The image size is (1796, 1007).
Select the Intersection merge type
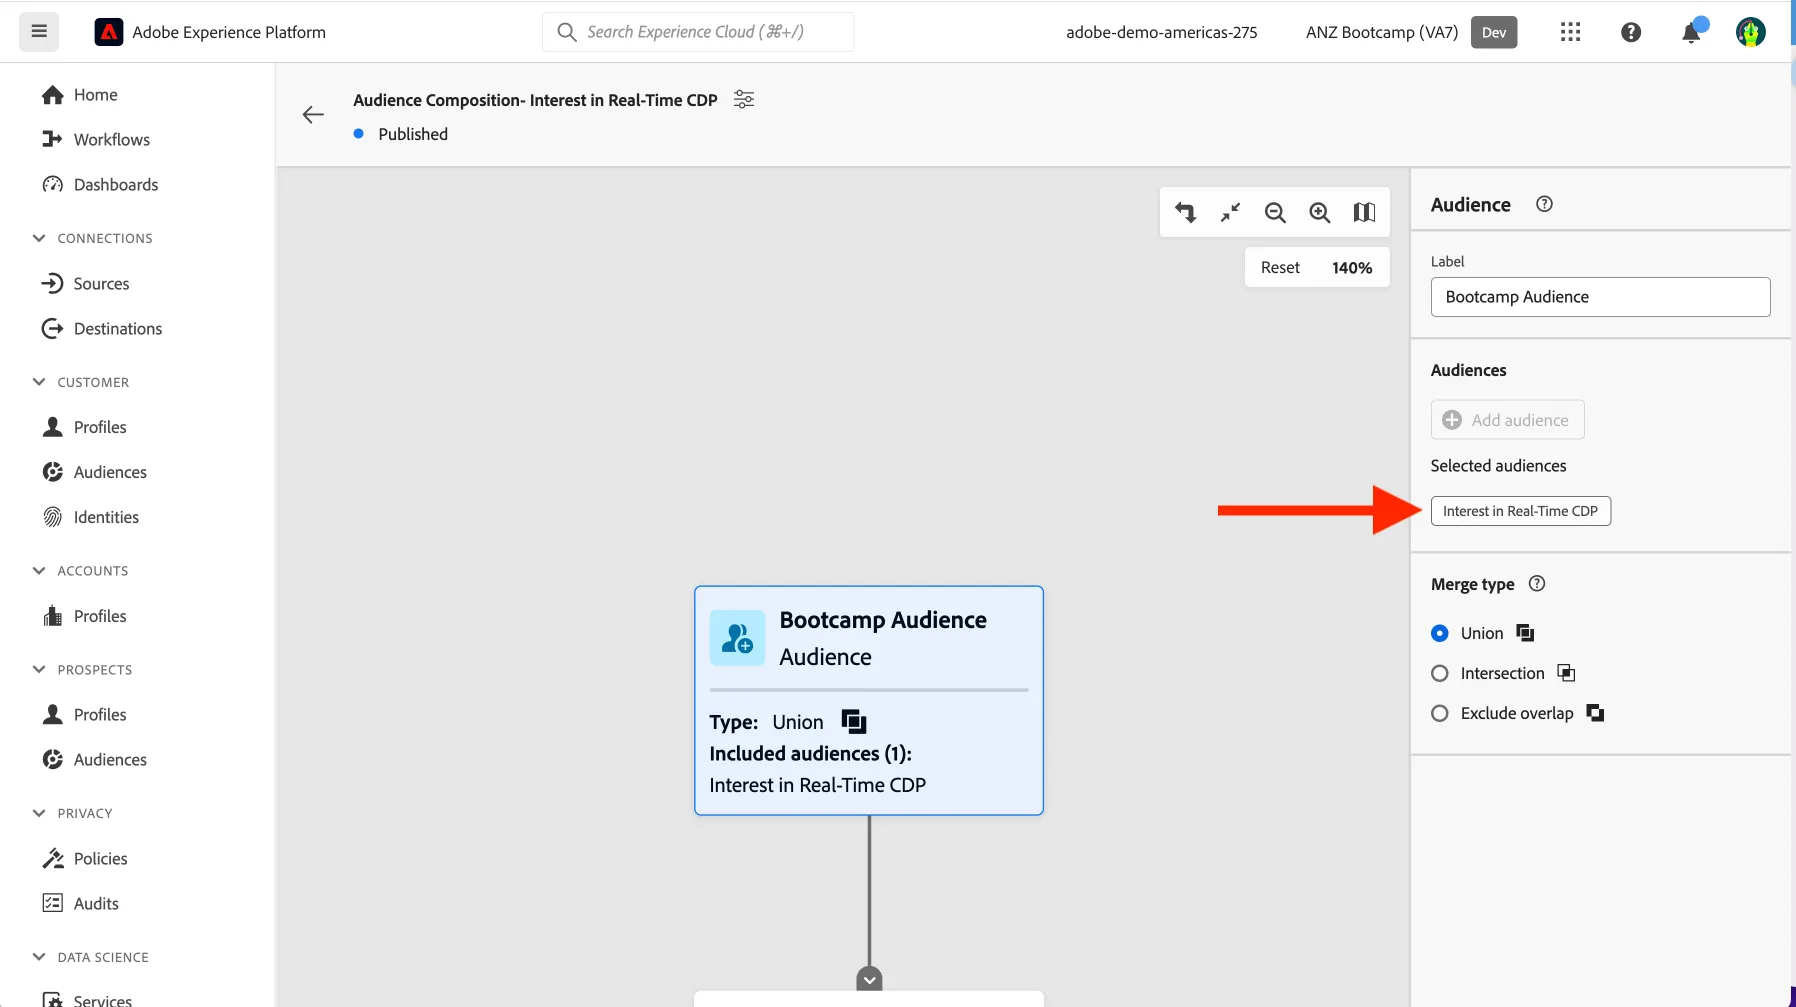[1440, 673]
